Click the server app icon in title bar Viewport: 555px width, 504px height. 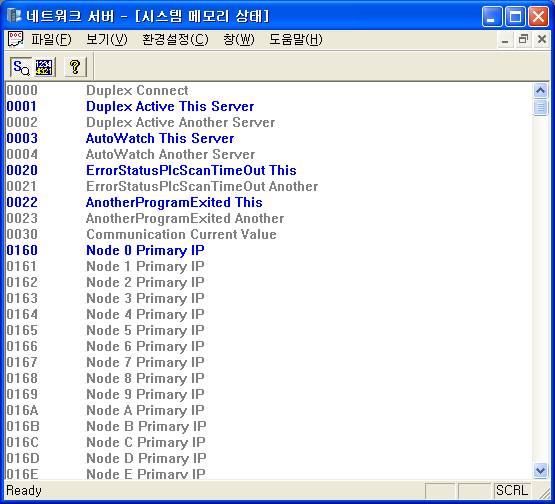point(14,16)
